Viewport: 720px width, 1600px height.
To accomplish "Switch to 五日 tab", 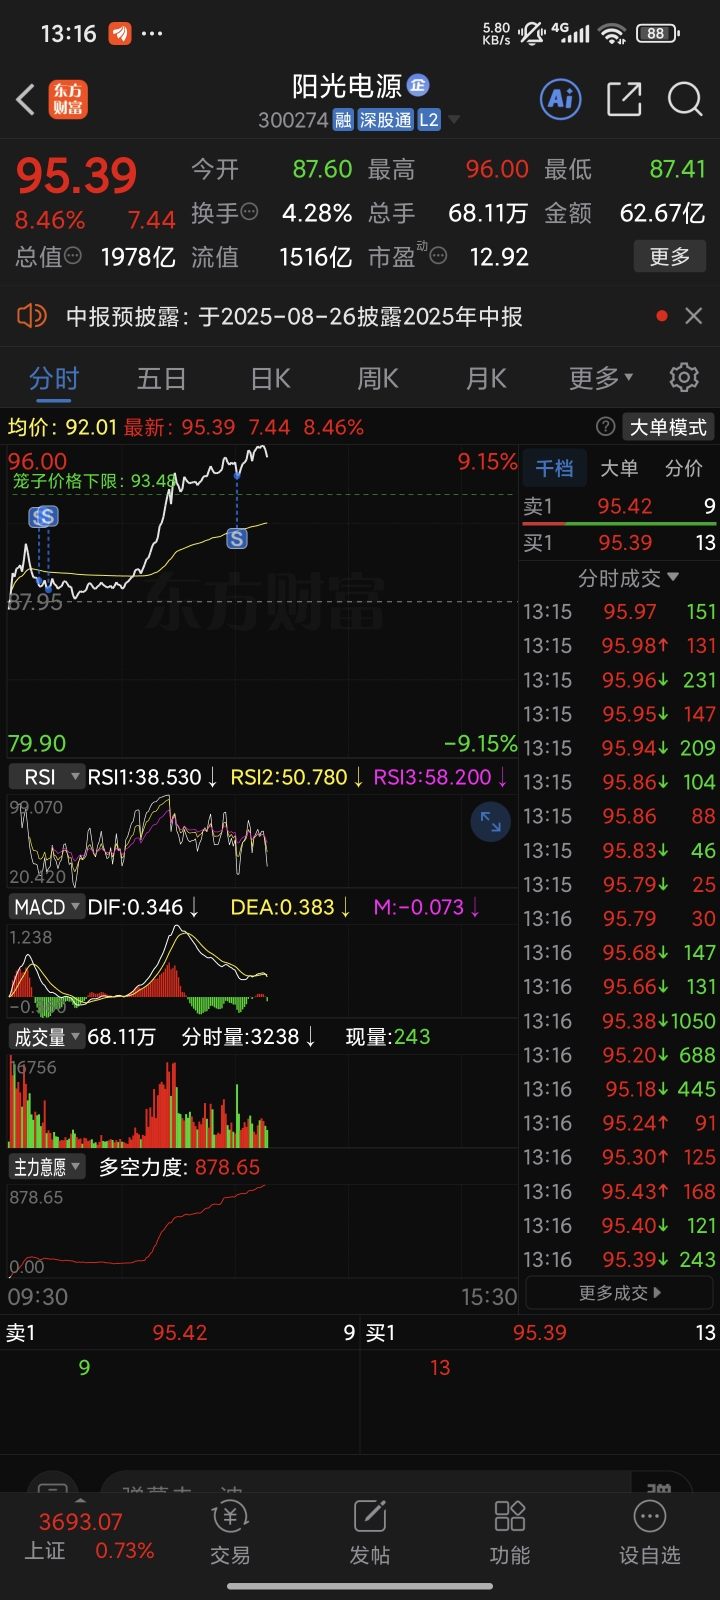I will coord(162,378).
